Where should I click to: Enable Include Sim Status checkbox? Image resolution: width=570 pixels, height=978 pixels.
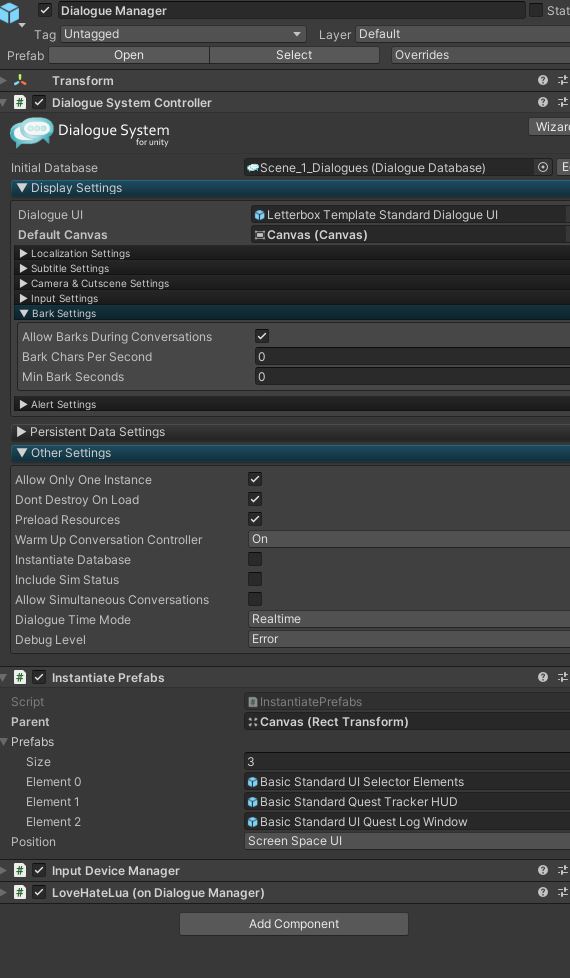(254, 579)
